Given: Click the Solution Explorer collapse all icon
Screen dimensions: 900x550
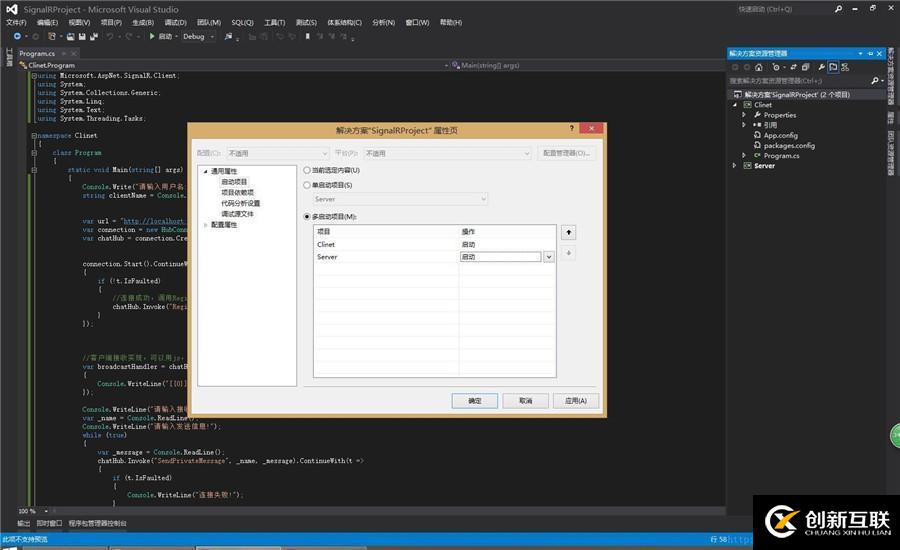Looking at the screenshot, I should pos(805,67).
